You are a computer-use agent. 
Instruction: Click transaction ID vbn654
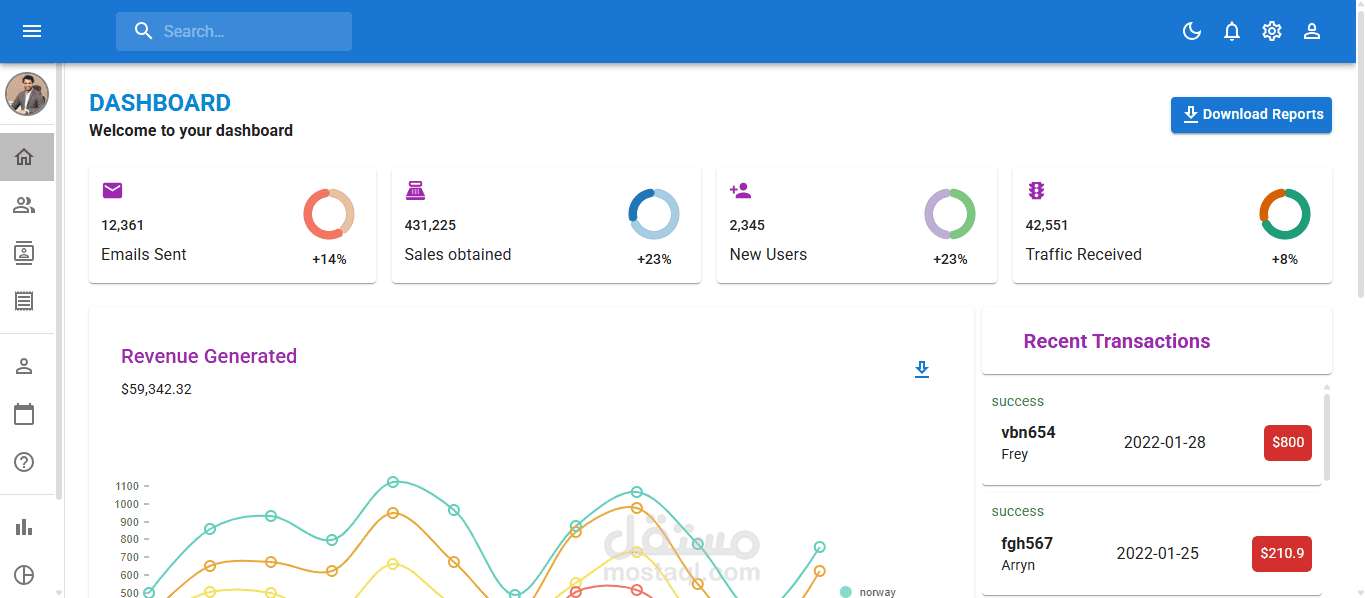point(1028,433)
